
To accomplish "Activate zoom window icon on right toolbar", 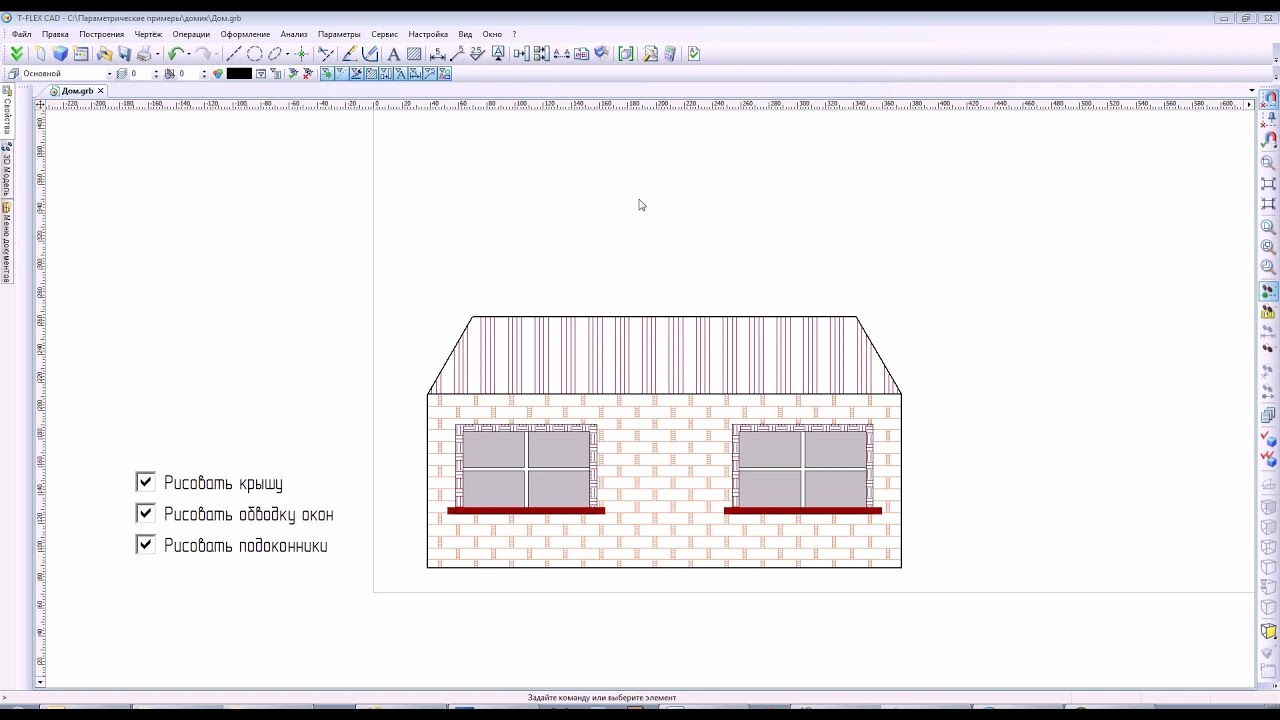I will [1268, 162].
